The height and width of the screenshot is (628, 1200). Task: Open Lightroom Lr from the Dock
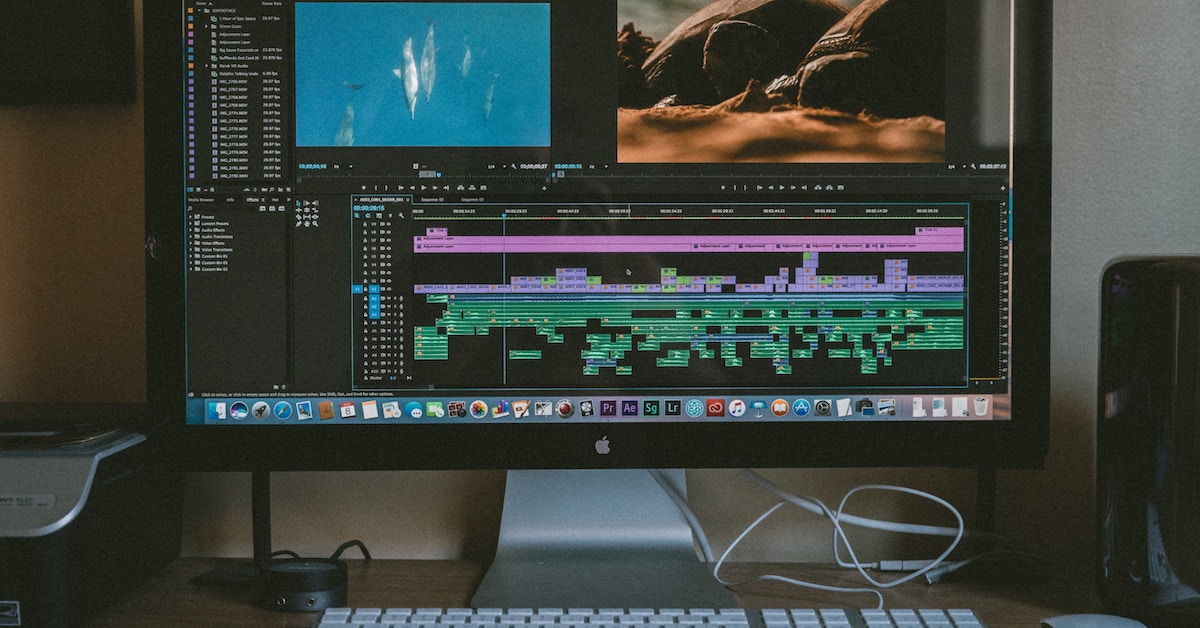672,409
